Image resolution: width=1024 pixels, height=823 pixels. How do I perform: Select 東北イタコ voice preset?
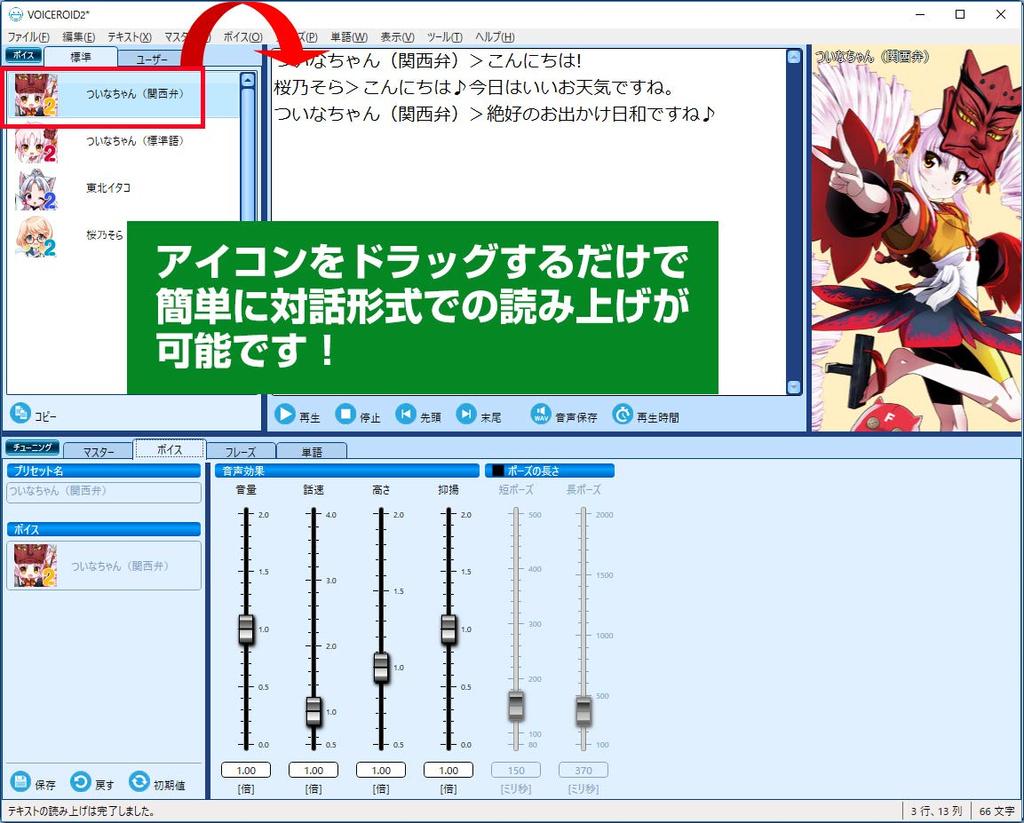tap(108, 188)
